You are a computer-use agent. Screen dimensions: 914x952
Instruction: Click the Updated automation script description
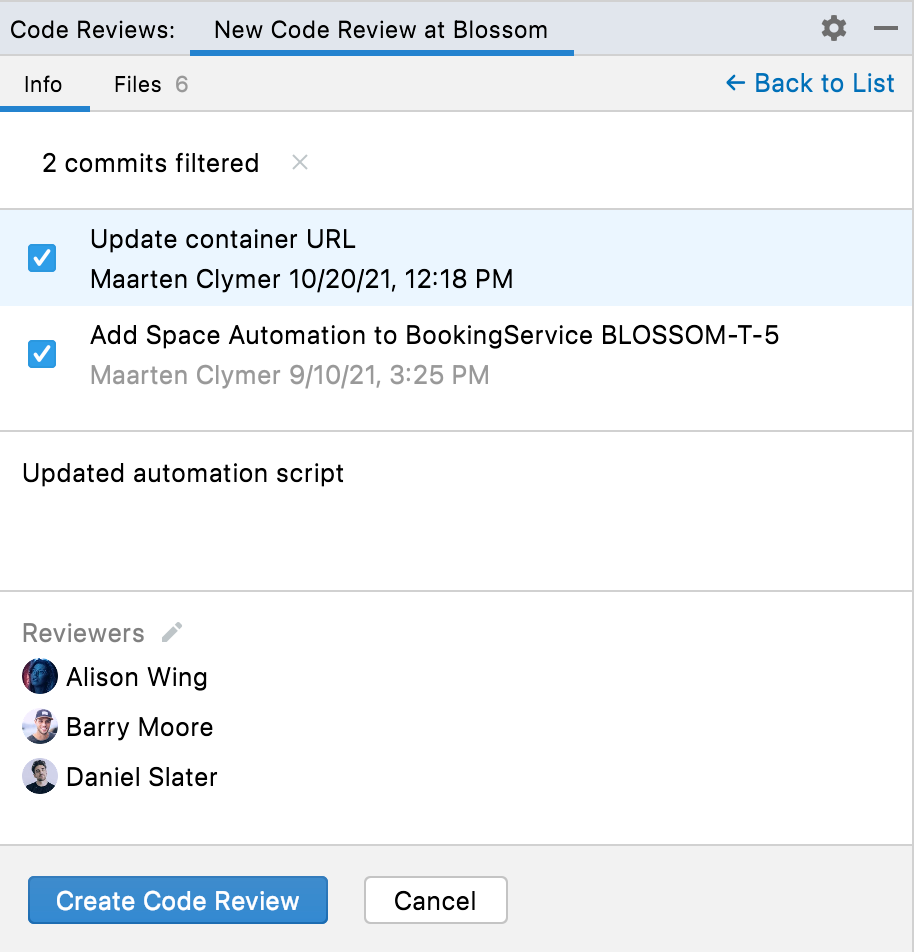(x=183, y=473)
